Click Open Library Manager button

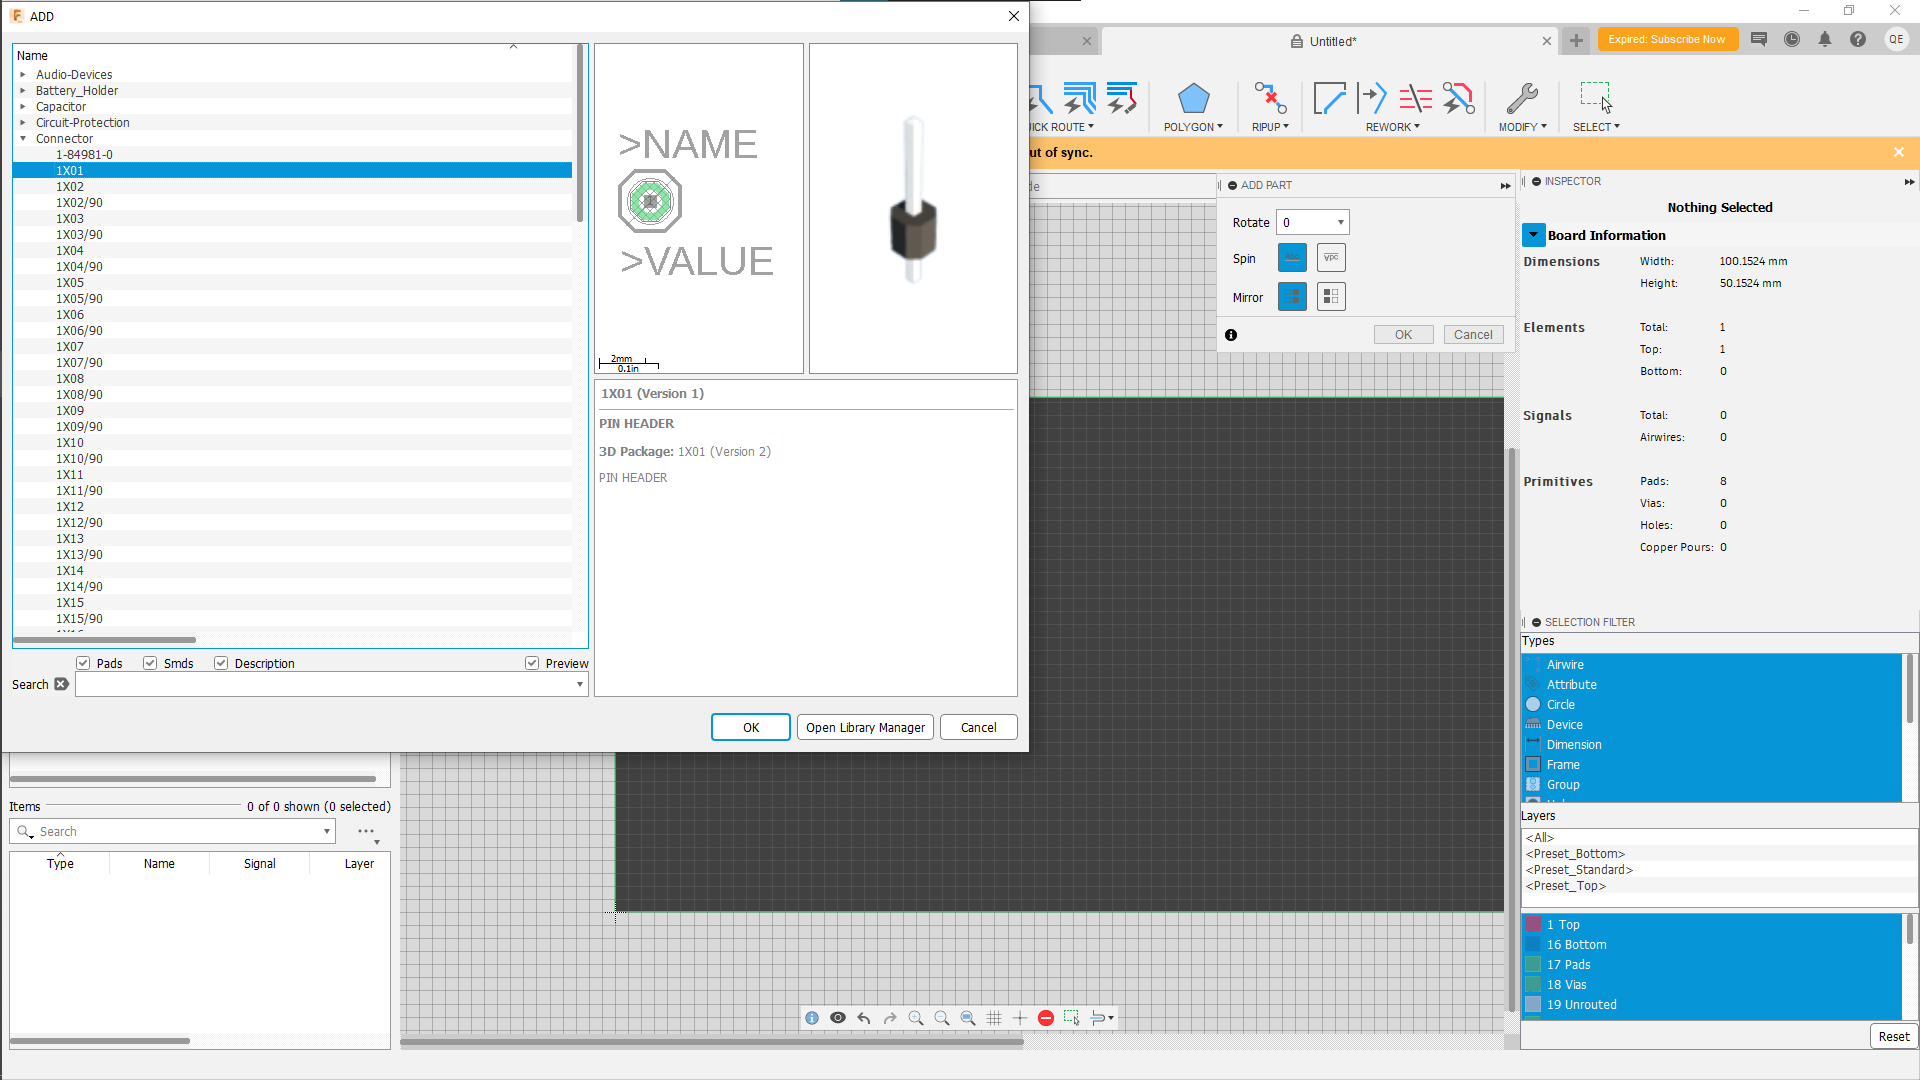tap(865, 727)
